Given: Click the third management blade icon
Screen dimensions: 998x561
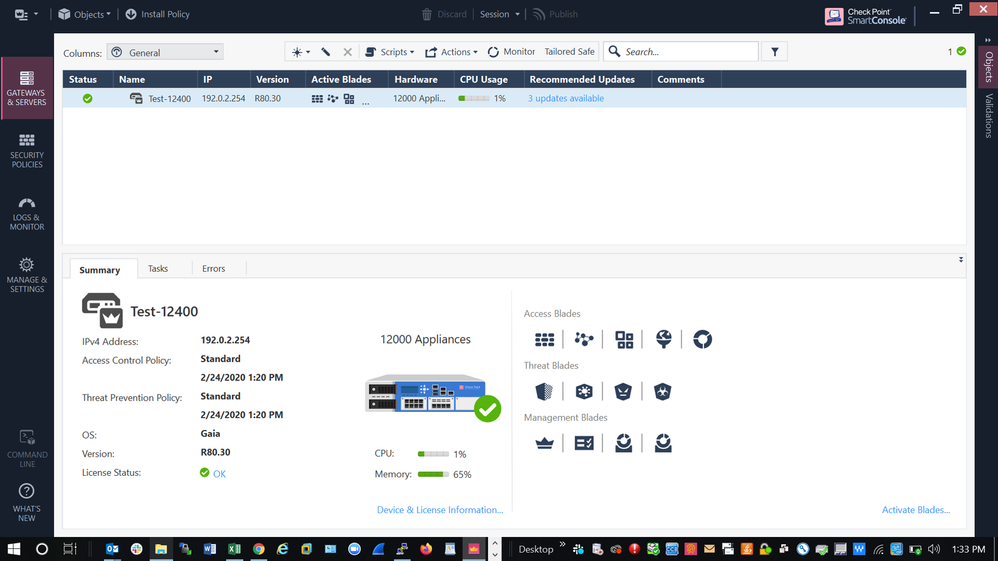Looking at the screenshot, I should click(624, 443).
